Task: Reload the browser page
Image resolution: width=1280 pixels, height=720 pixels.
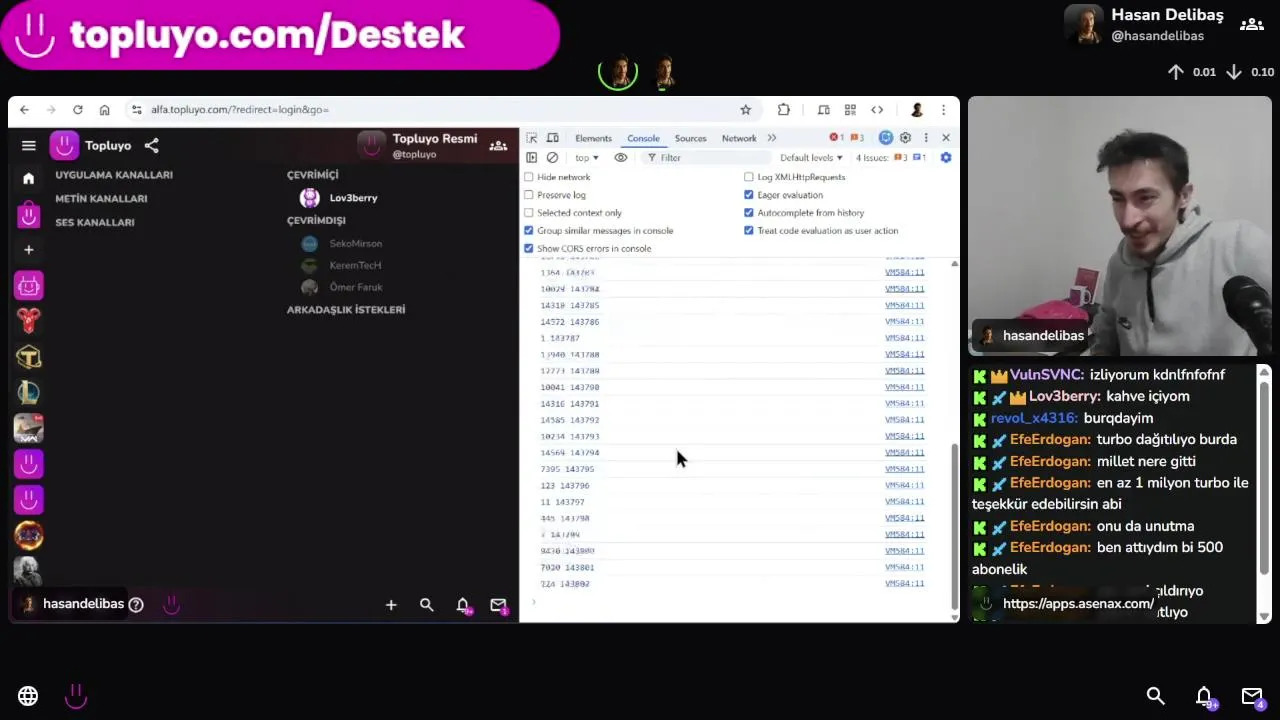Action: [x=77, y=110]
